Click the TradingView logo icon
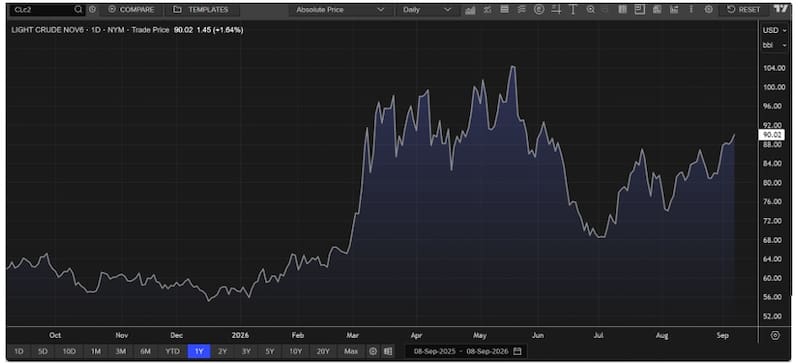The height and width of the screenshot is (364, 800). tap(780, 9)
